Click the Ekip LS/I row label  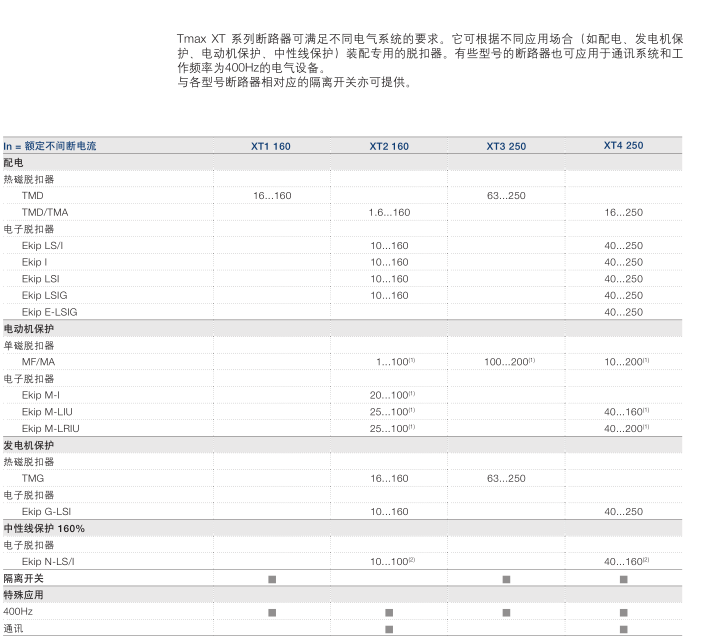(42, 246)
